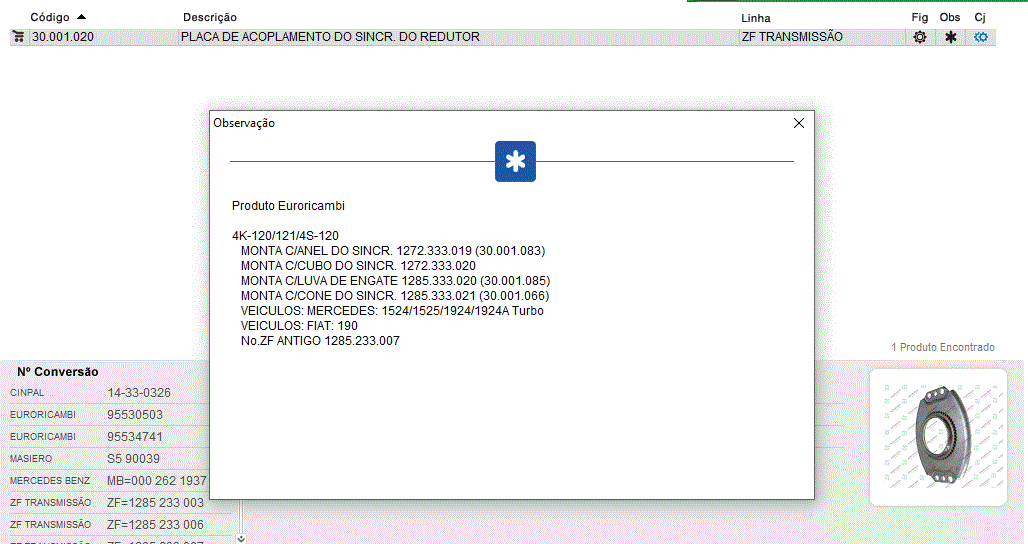Select conversion ZF=1285 233 003
This screenshot has height=544, width=1028.
click(155, 503)
